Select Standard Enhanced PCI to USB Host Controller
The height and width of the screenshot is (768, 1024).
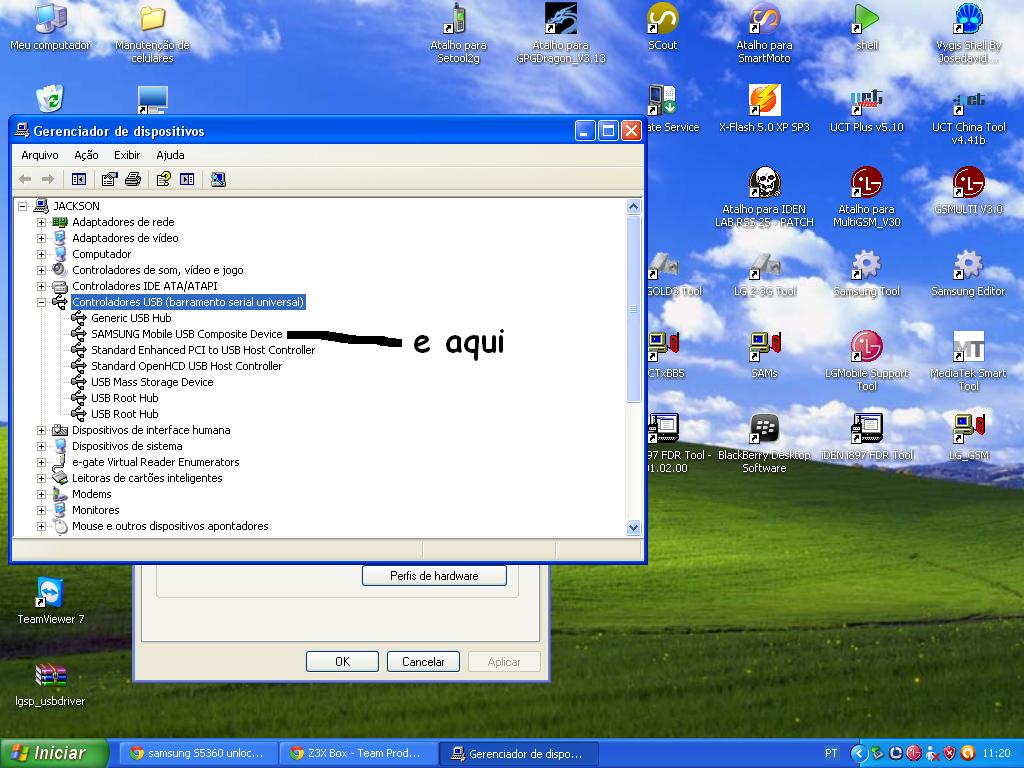coord(203,350)
